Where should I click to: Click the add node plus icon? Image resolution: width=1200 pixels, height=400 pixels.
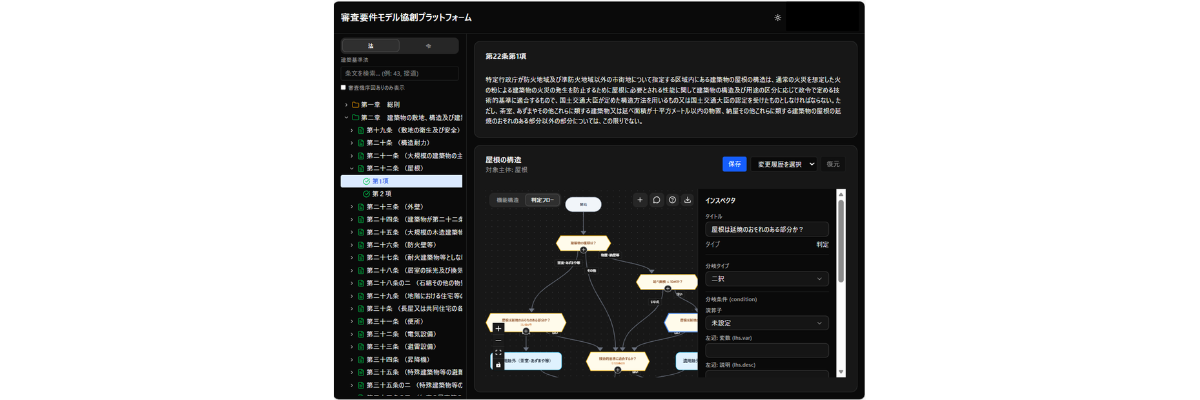click(640, 200)
